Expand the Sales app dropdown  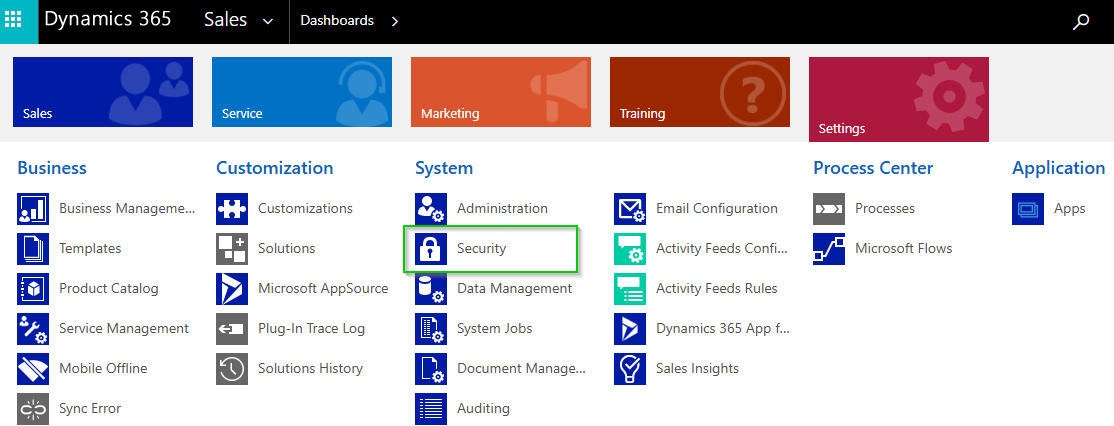(x=266, y=21)
